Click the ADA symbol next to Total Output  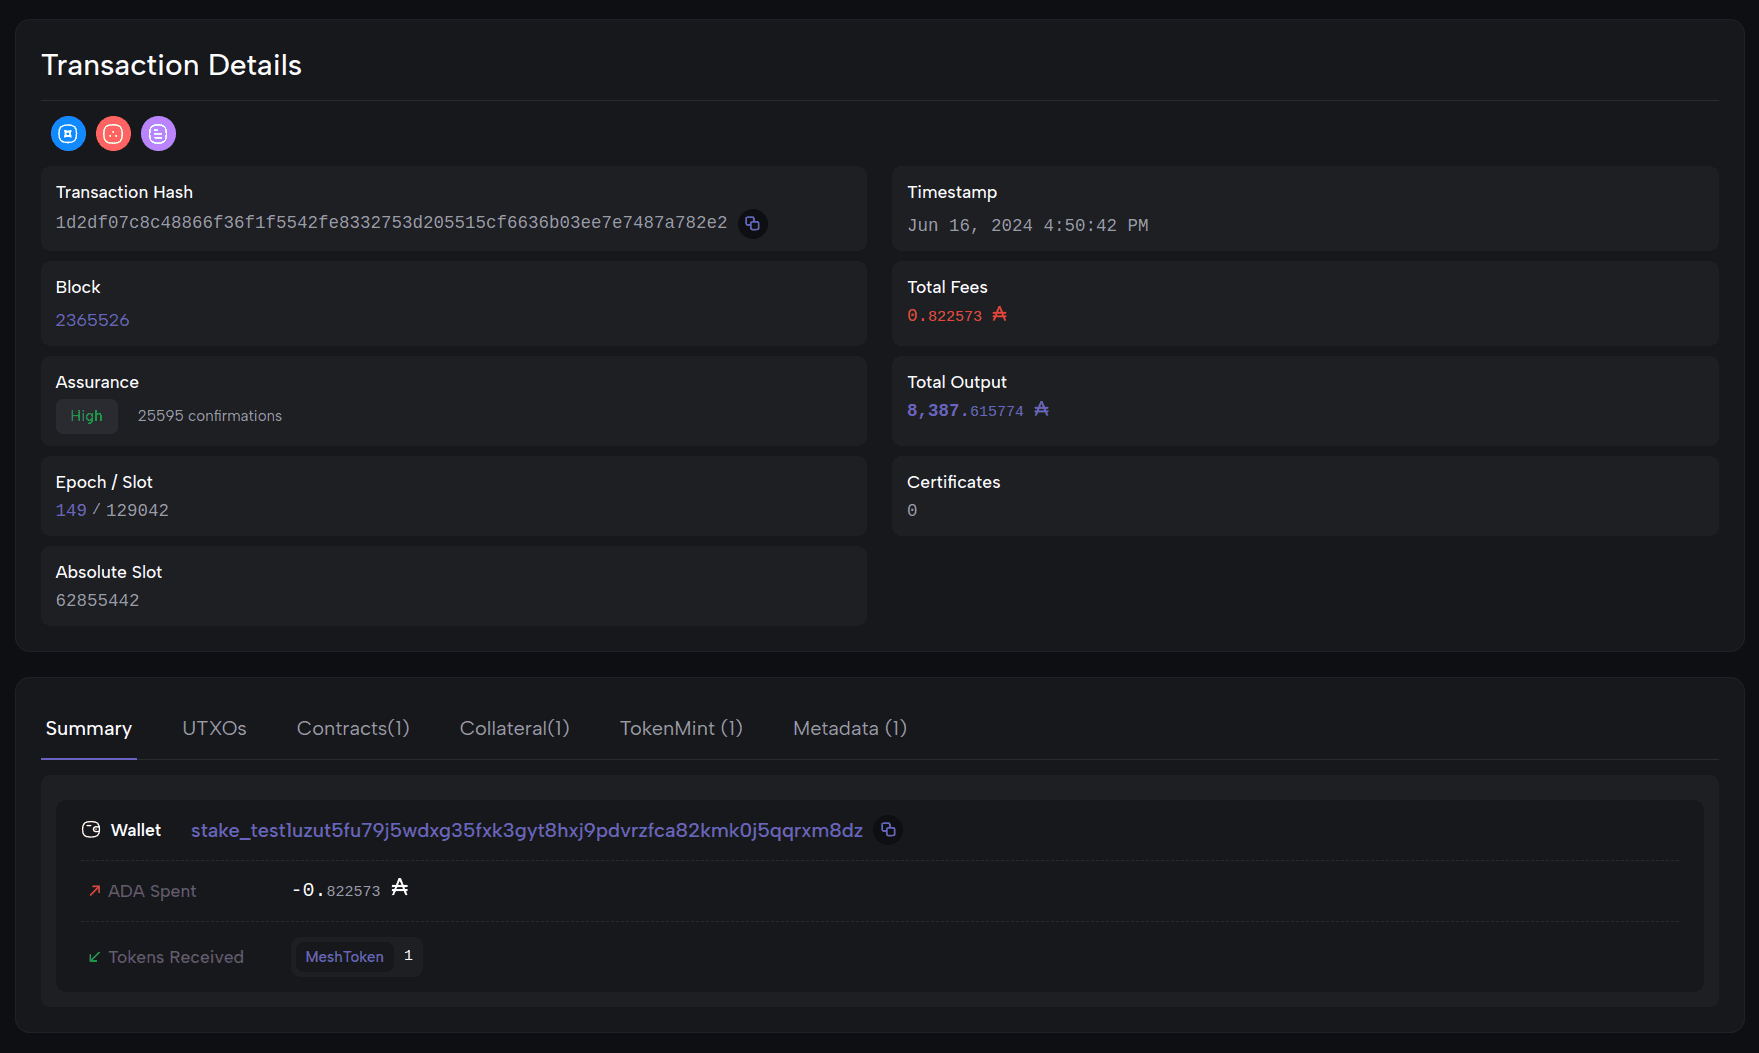click(1041, 409)
